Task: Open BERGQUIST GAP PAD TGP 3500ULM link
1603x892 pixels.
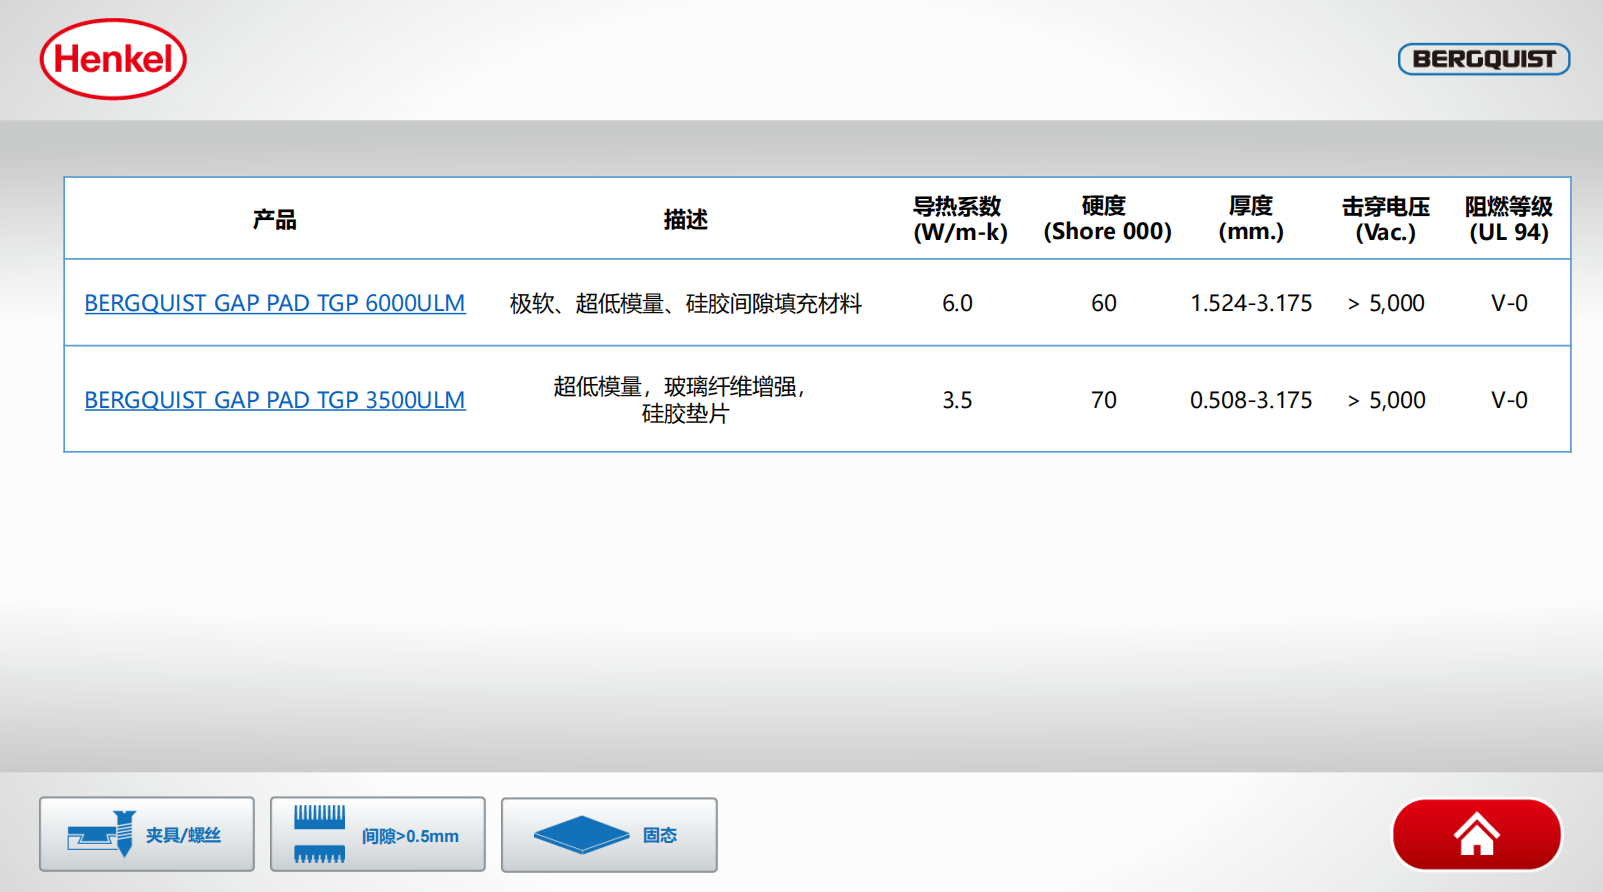Action: tap(275, 400)
